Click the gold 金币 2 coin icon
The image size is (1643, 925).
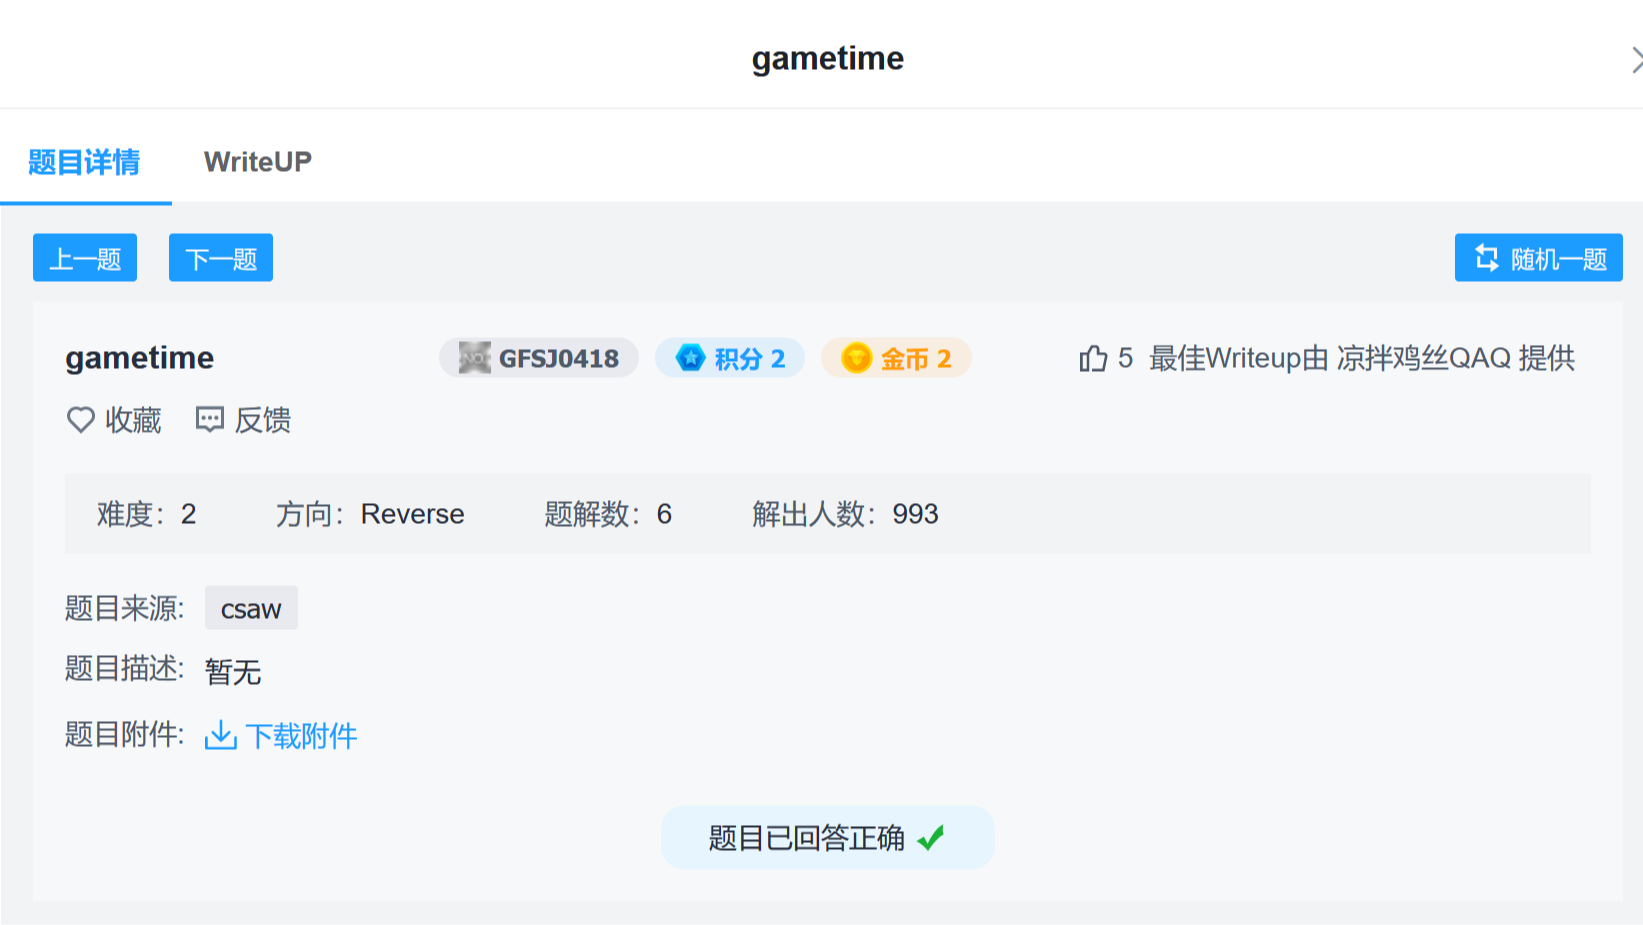855,357
